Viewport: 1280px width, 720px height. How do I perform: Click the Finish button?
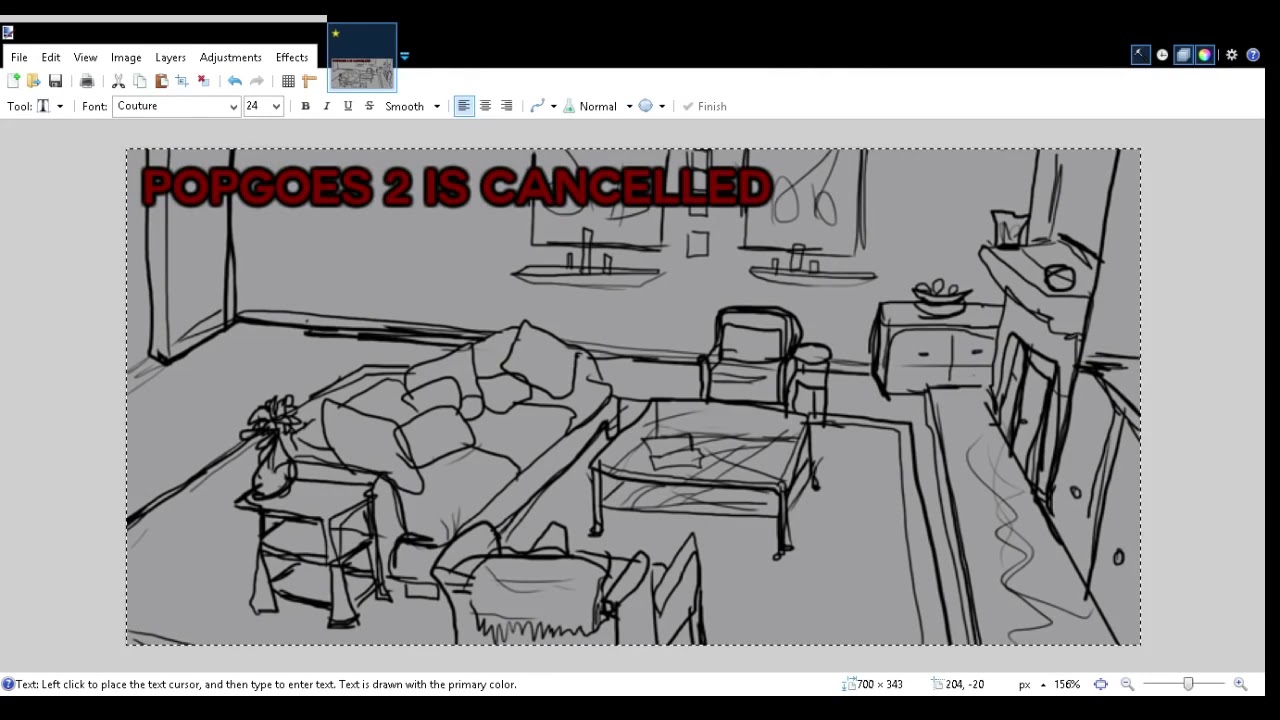click(704, 106)
